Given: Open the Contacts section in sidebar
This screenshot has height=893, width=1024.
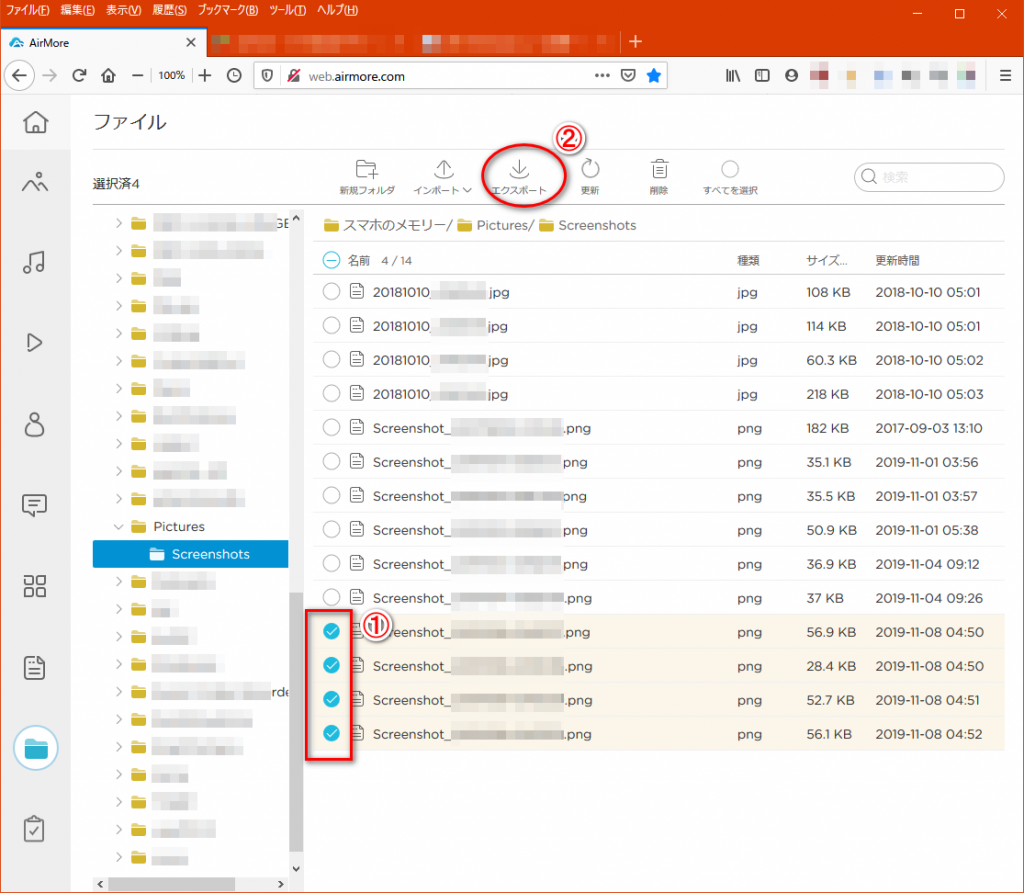Looking at the screenshot, I should [35, 424].
